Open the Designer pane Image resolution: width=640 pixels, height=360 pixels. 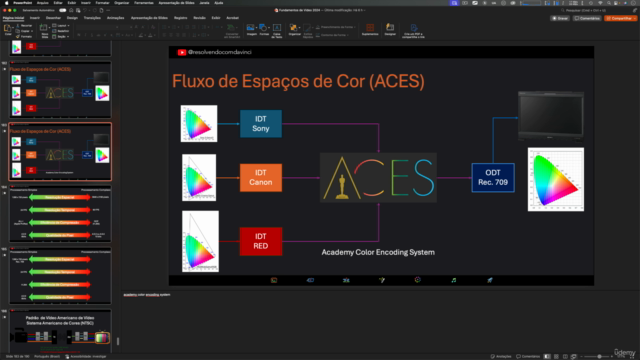[x=390, y=29]
